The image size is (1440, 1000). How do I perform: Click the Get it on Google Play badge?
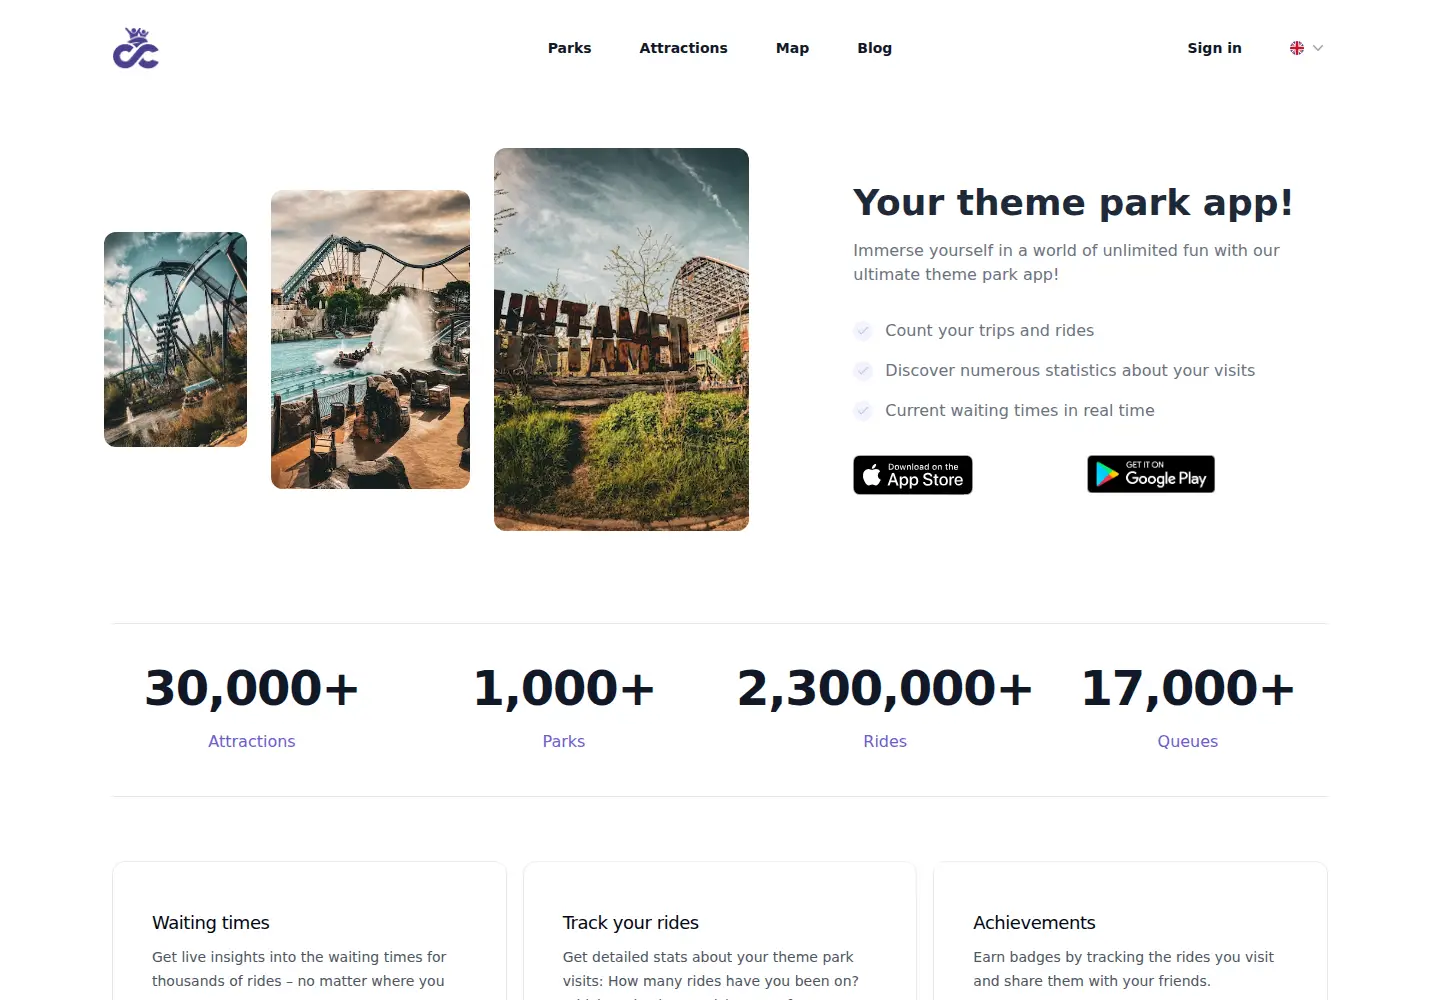1151,474
